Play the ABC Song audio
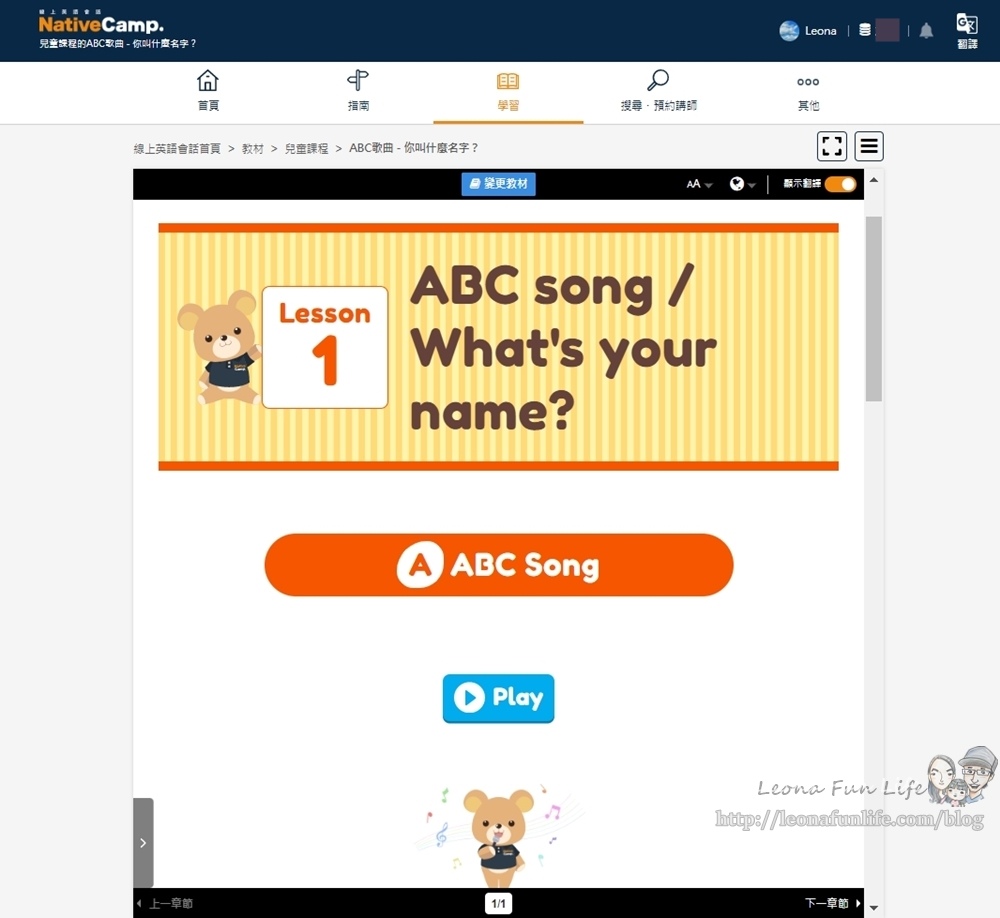The width and height of the screenshot is (1000, 918). tap(499, 698)
